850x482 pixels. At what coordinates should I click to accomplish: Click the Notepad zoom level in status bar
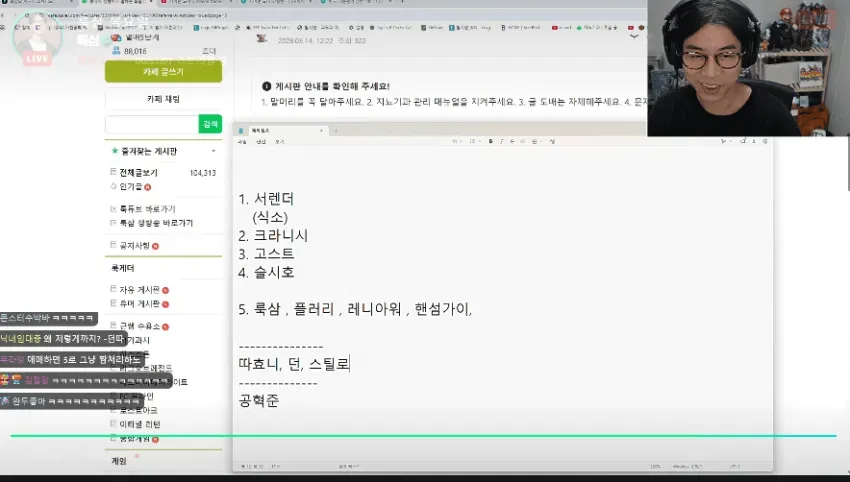point(655,466)
